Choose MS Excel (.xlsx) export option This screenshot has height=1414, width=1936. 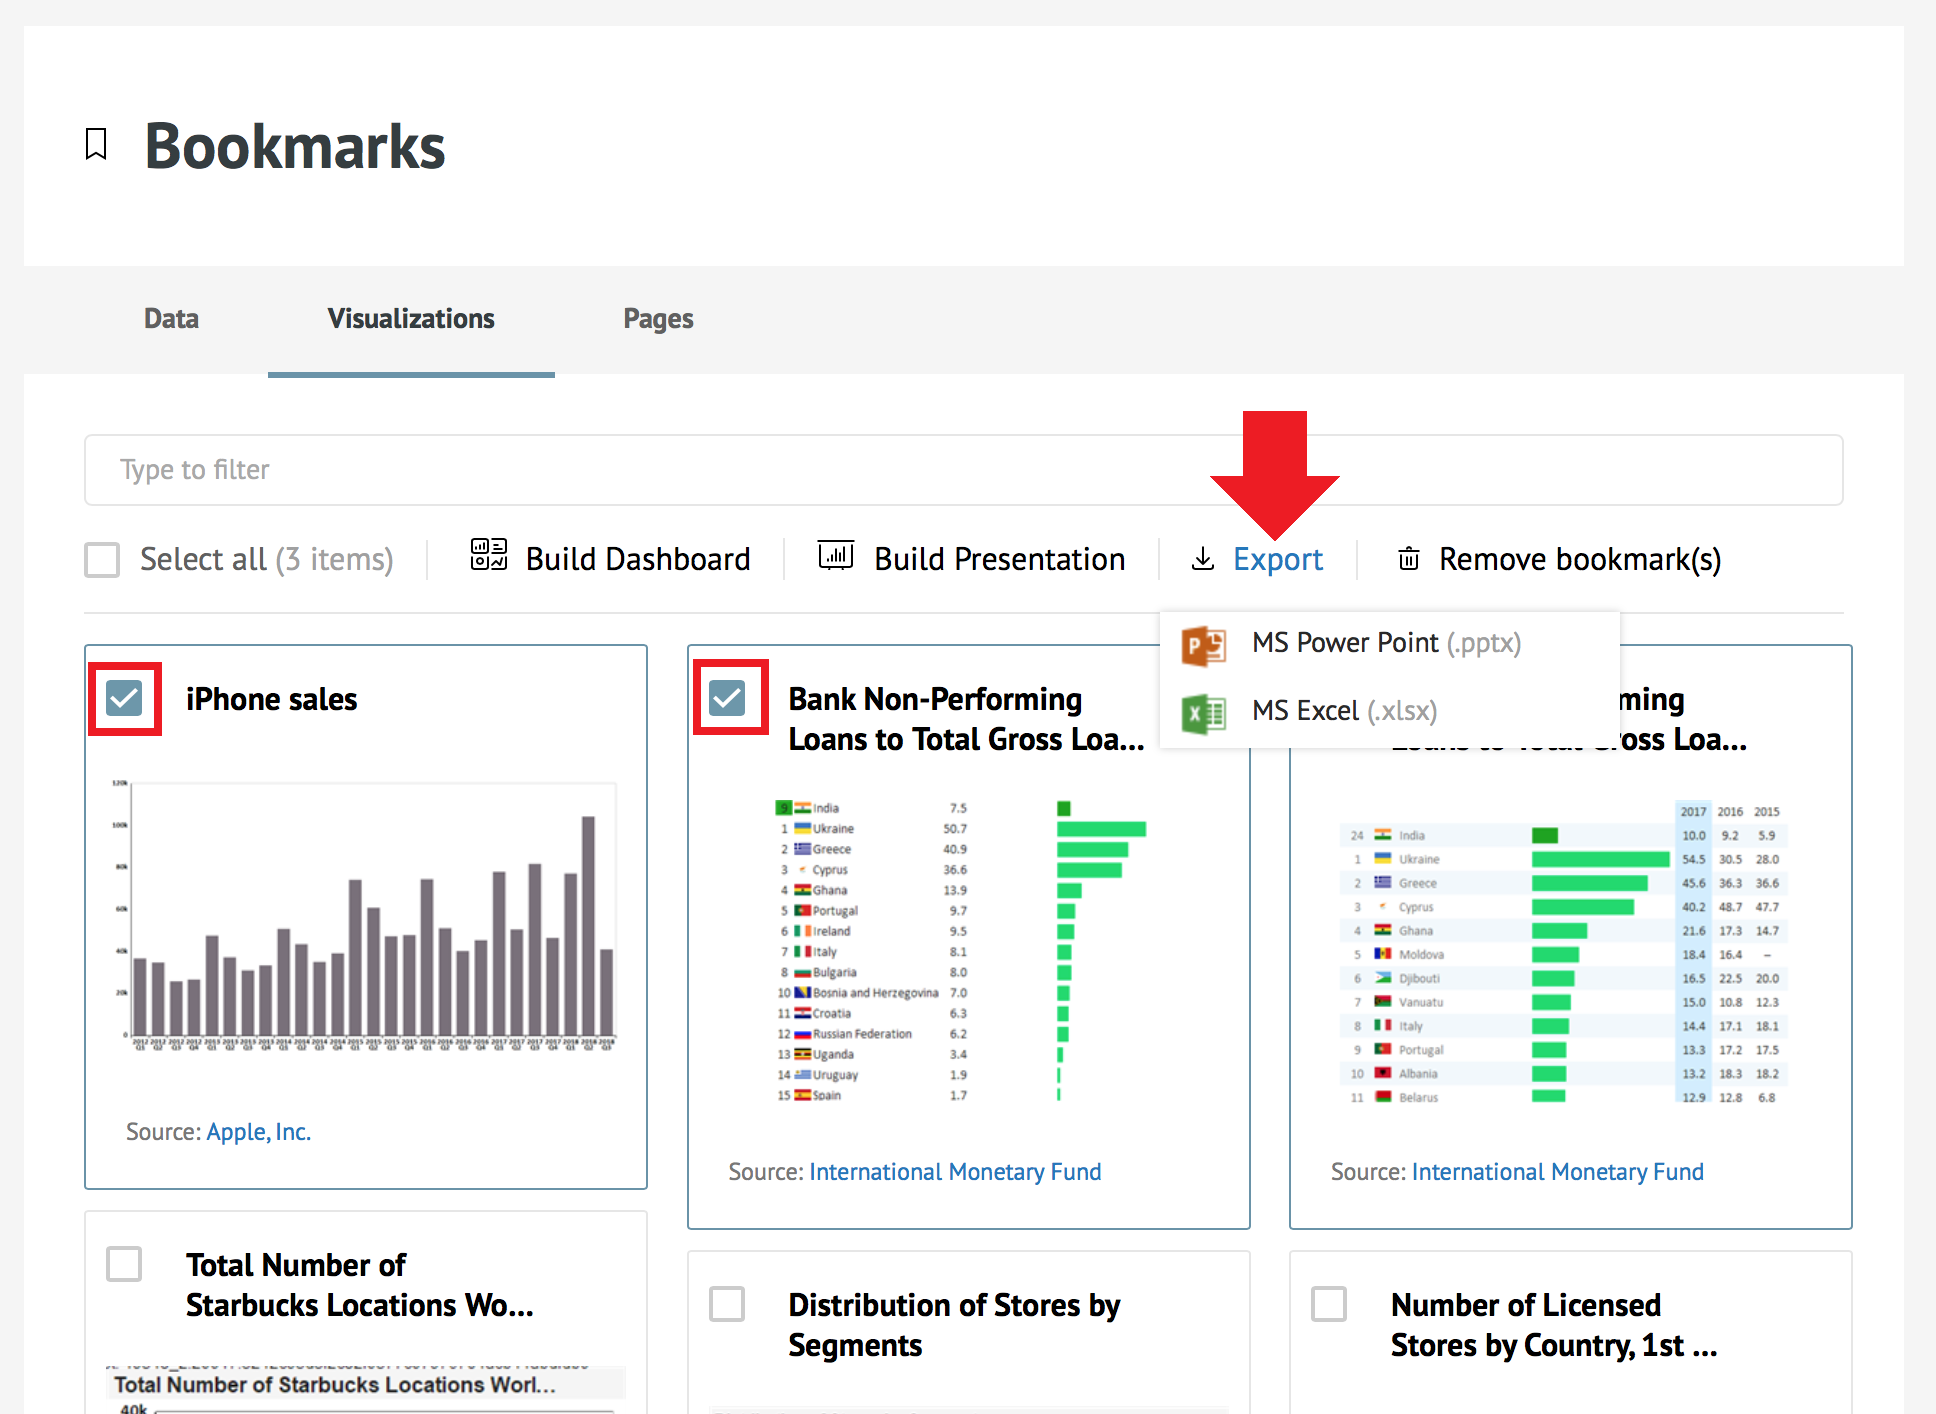[x=1390, y=712]
